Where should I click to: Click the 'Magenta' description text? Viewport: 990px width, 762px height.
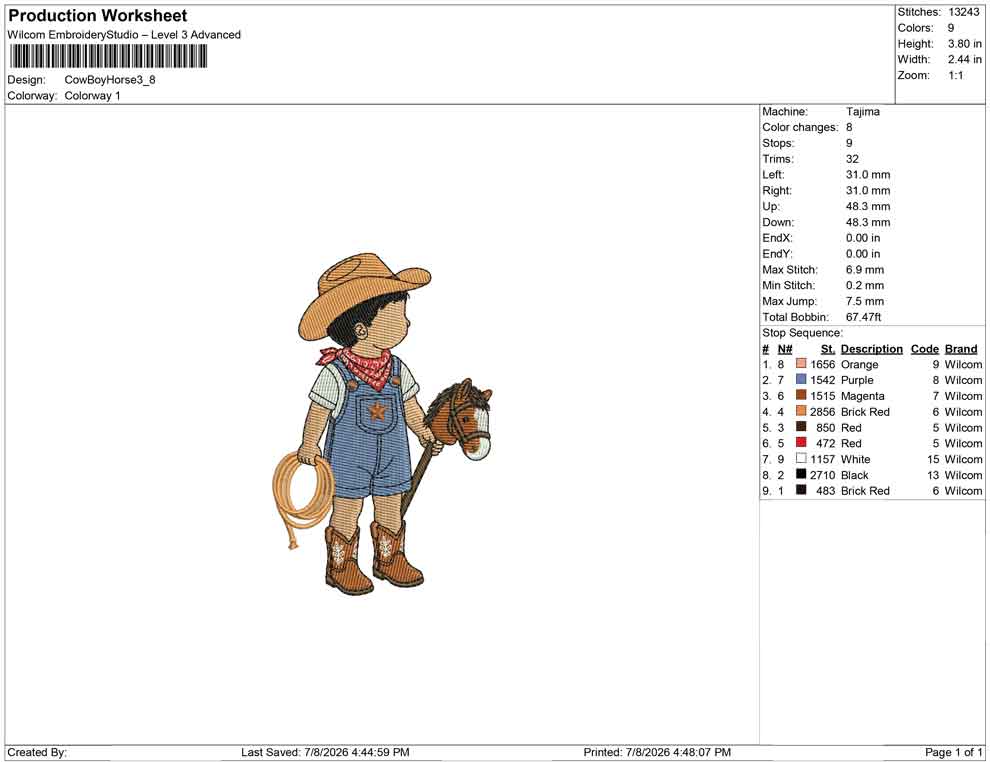862,396
